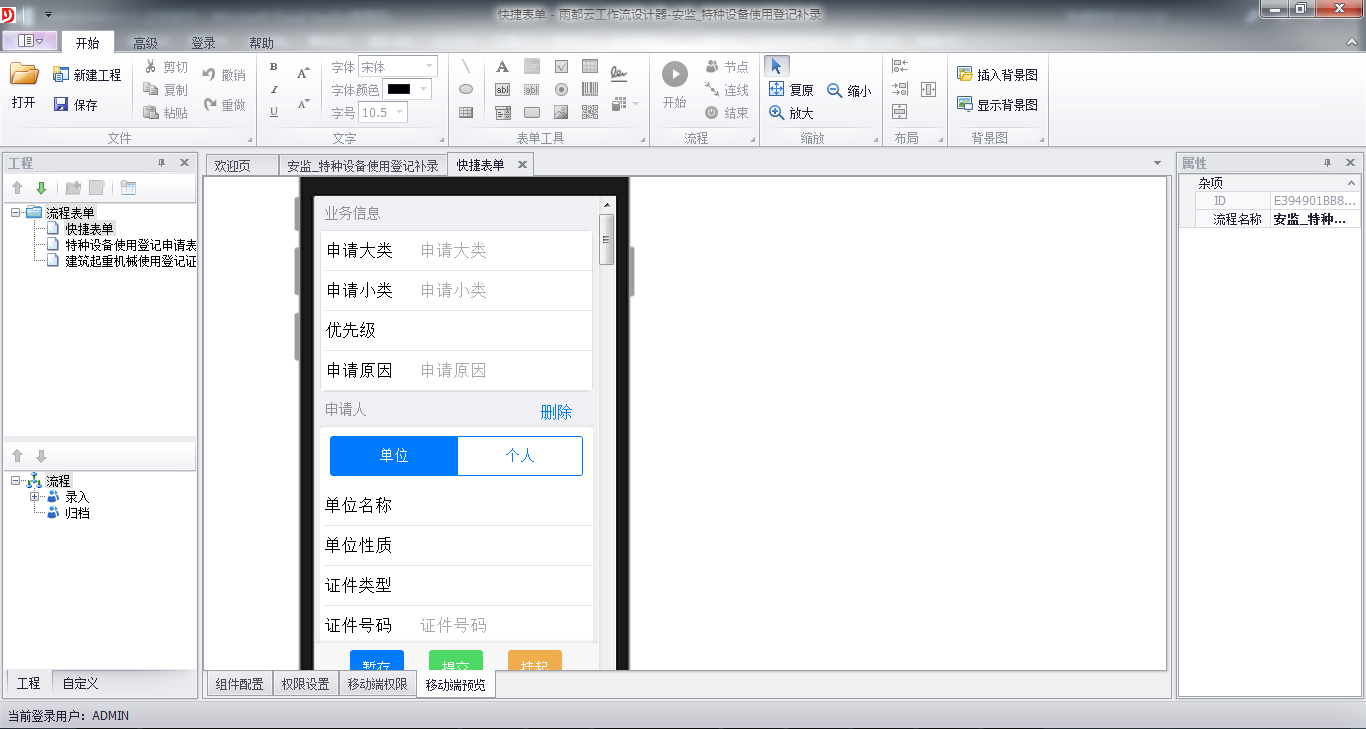Open the 字号 font size dropdown
The image size is (1366, 729).
[x=400, y=113]
